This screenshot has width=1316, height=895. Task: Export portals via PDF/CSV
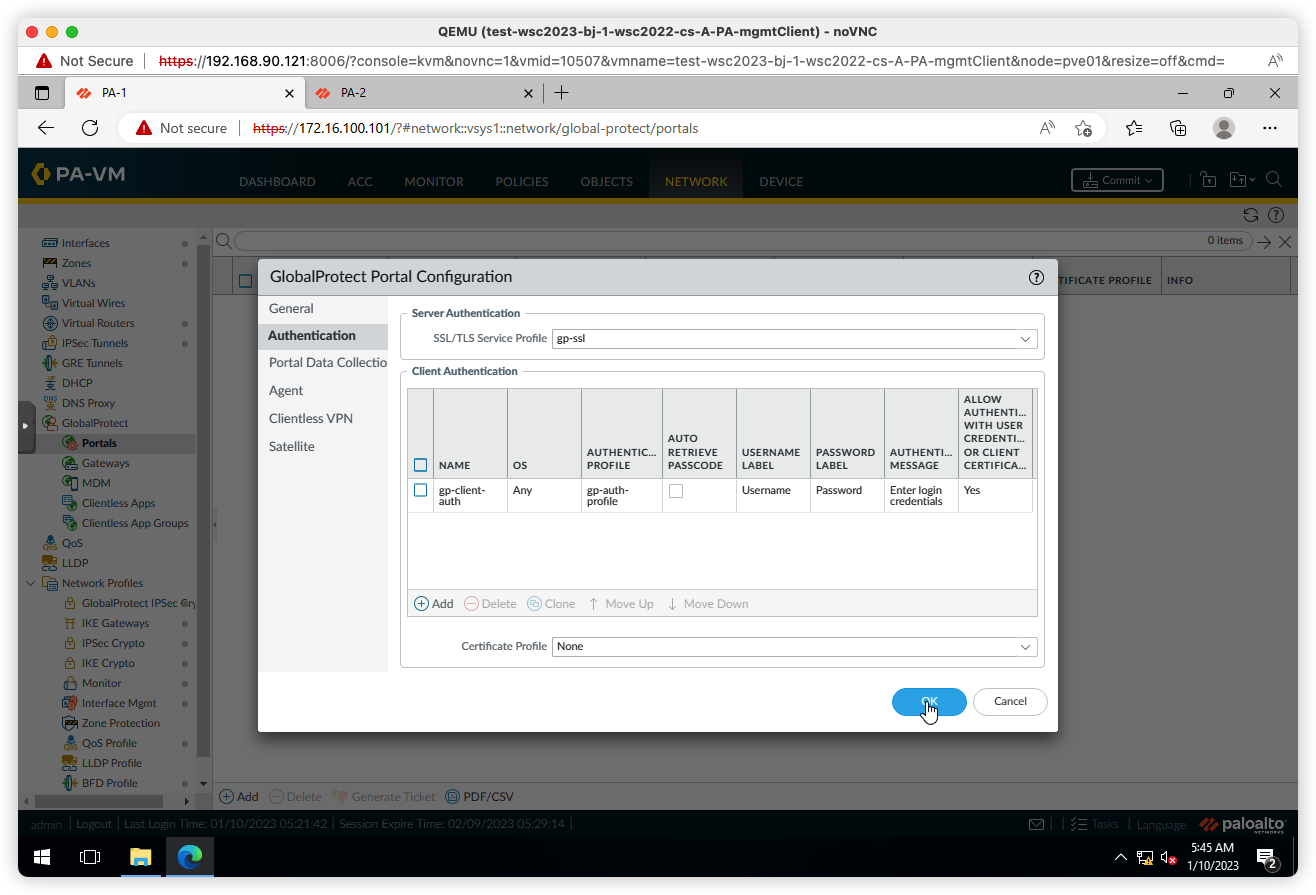[x=479, y=797]
